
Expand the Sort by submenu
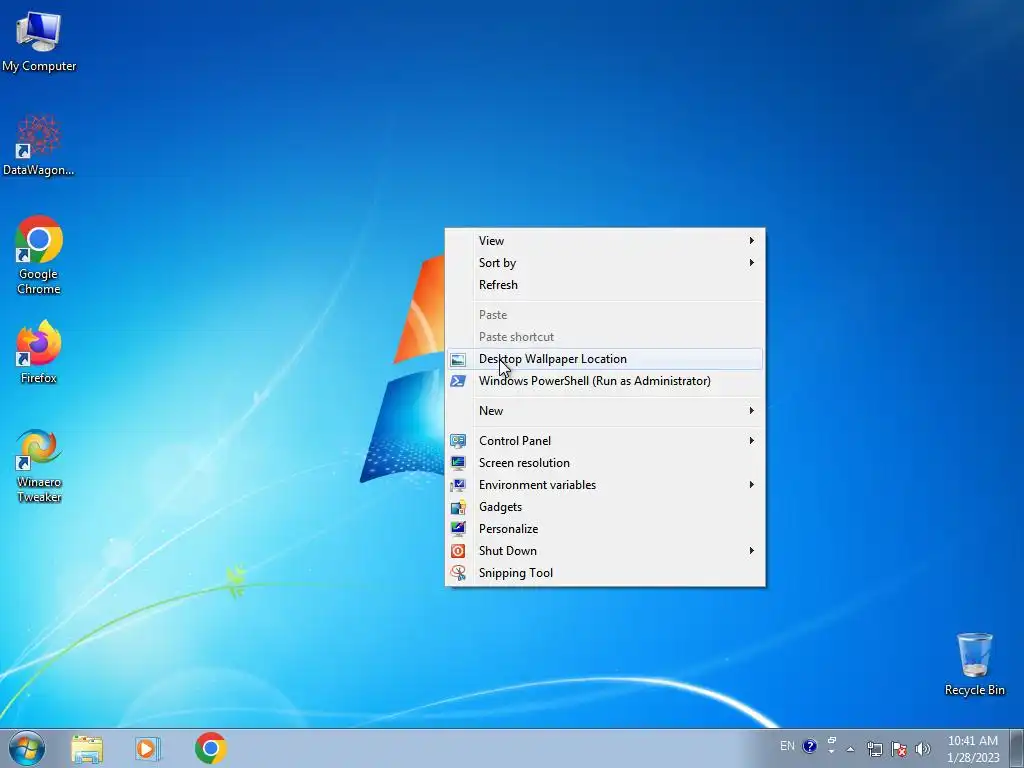tap(605, 263)
